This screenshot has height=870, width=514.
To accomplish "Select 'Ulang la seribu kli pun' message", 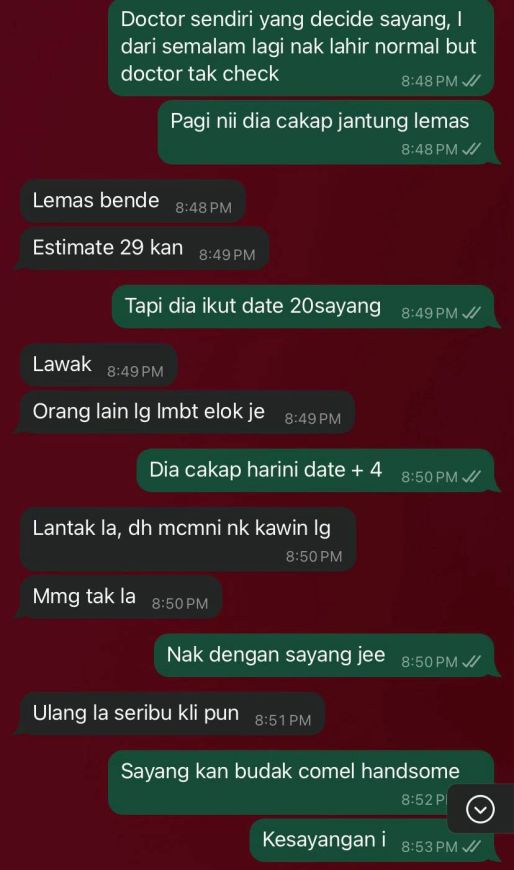I will [172, 714].
